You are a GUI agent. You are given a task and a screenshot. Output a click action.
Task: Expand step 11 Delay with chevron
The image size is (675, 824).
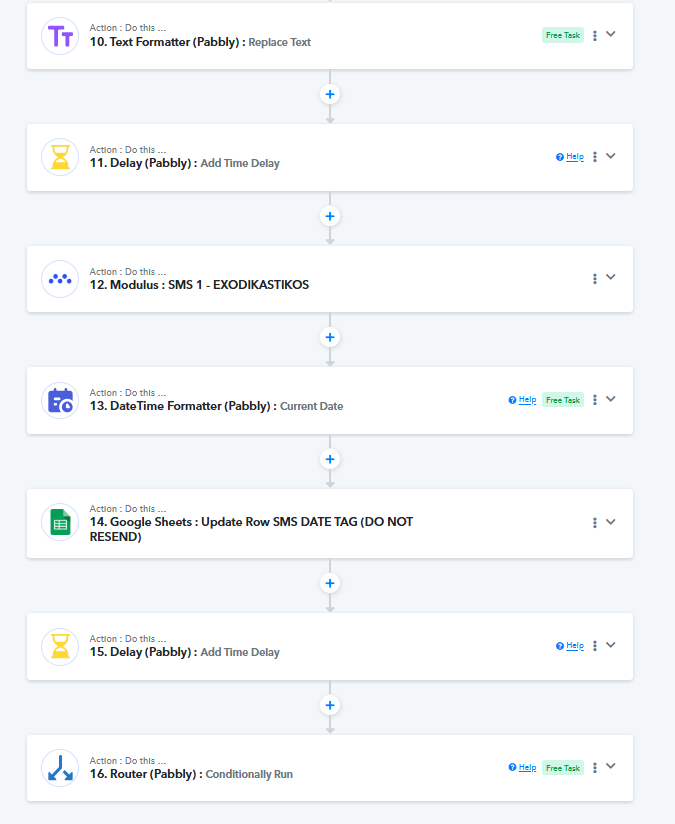[610, 156]
